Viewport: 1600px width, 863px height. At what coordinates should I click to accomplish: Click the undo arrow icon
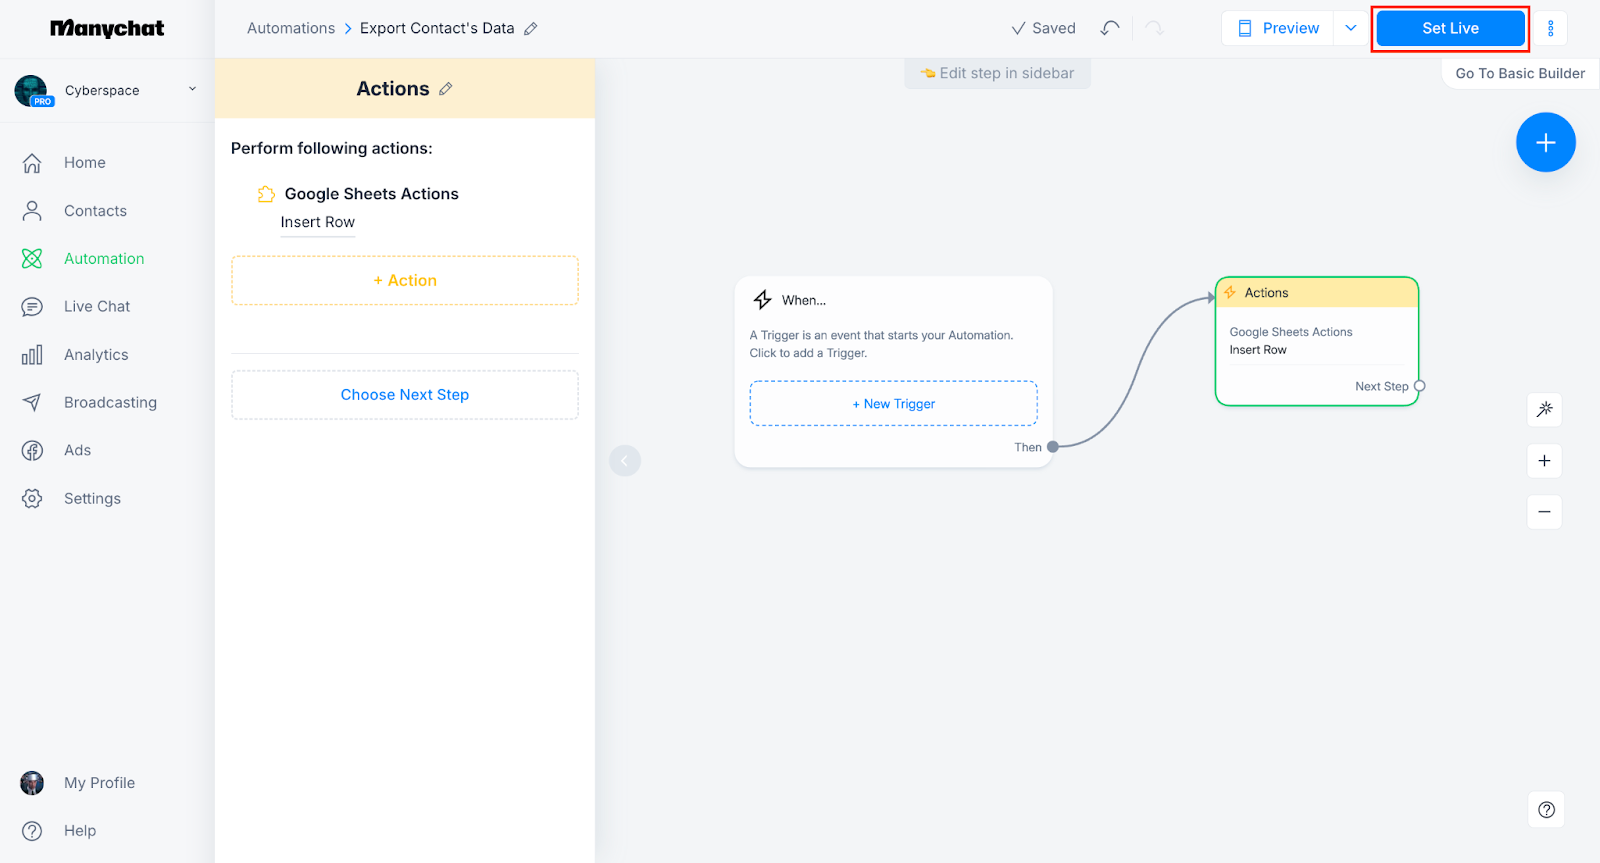pyautogui.click(x=1109, y=28)
